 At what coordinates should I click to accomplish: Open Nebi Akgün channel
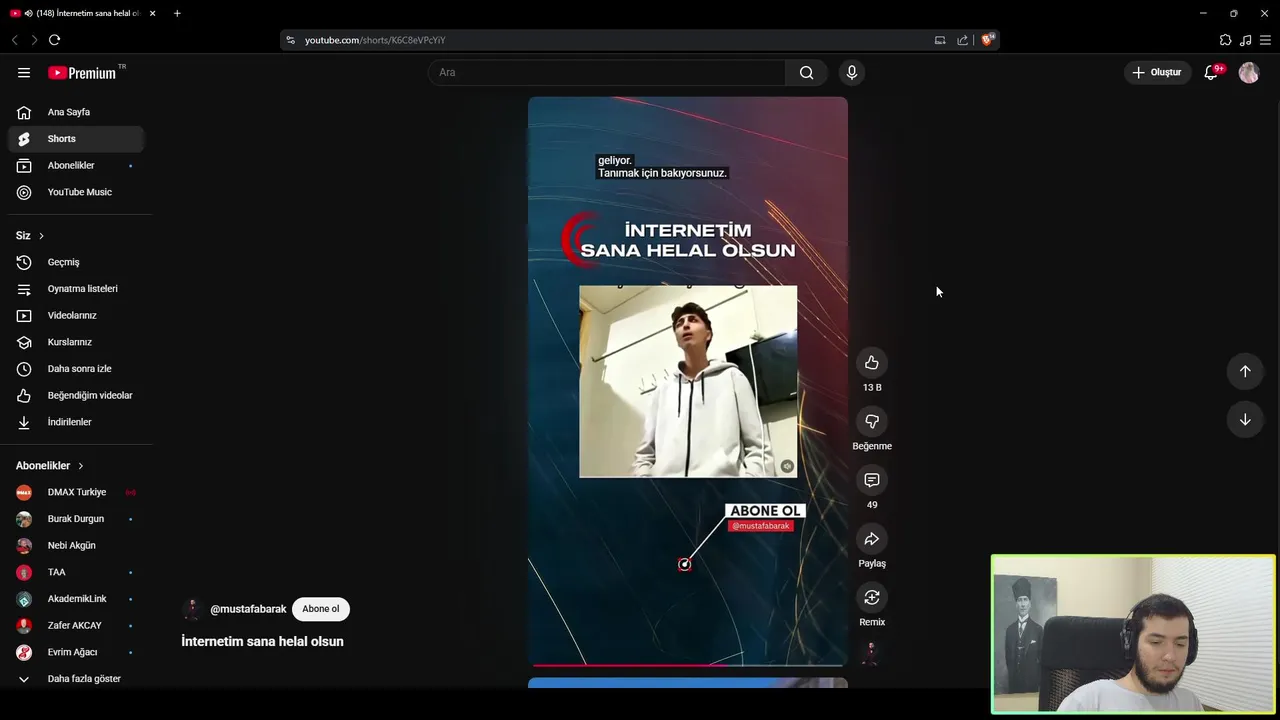[x=76, y=546]
